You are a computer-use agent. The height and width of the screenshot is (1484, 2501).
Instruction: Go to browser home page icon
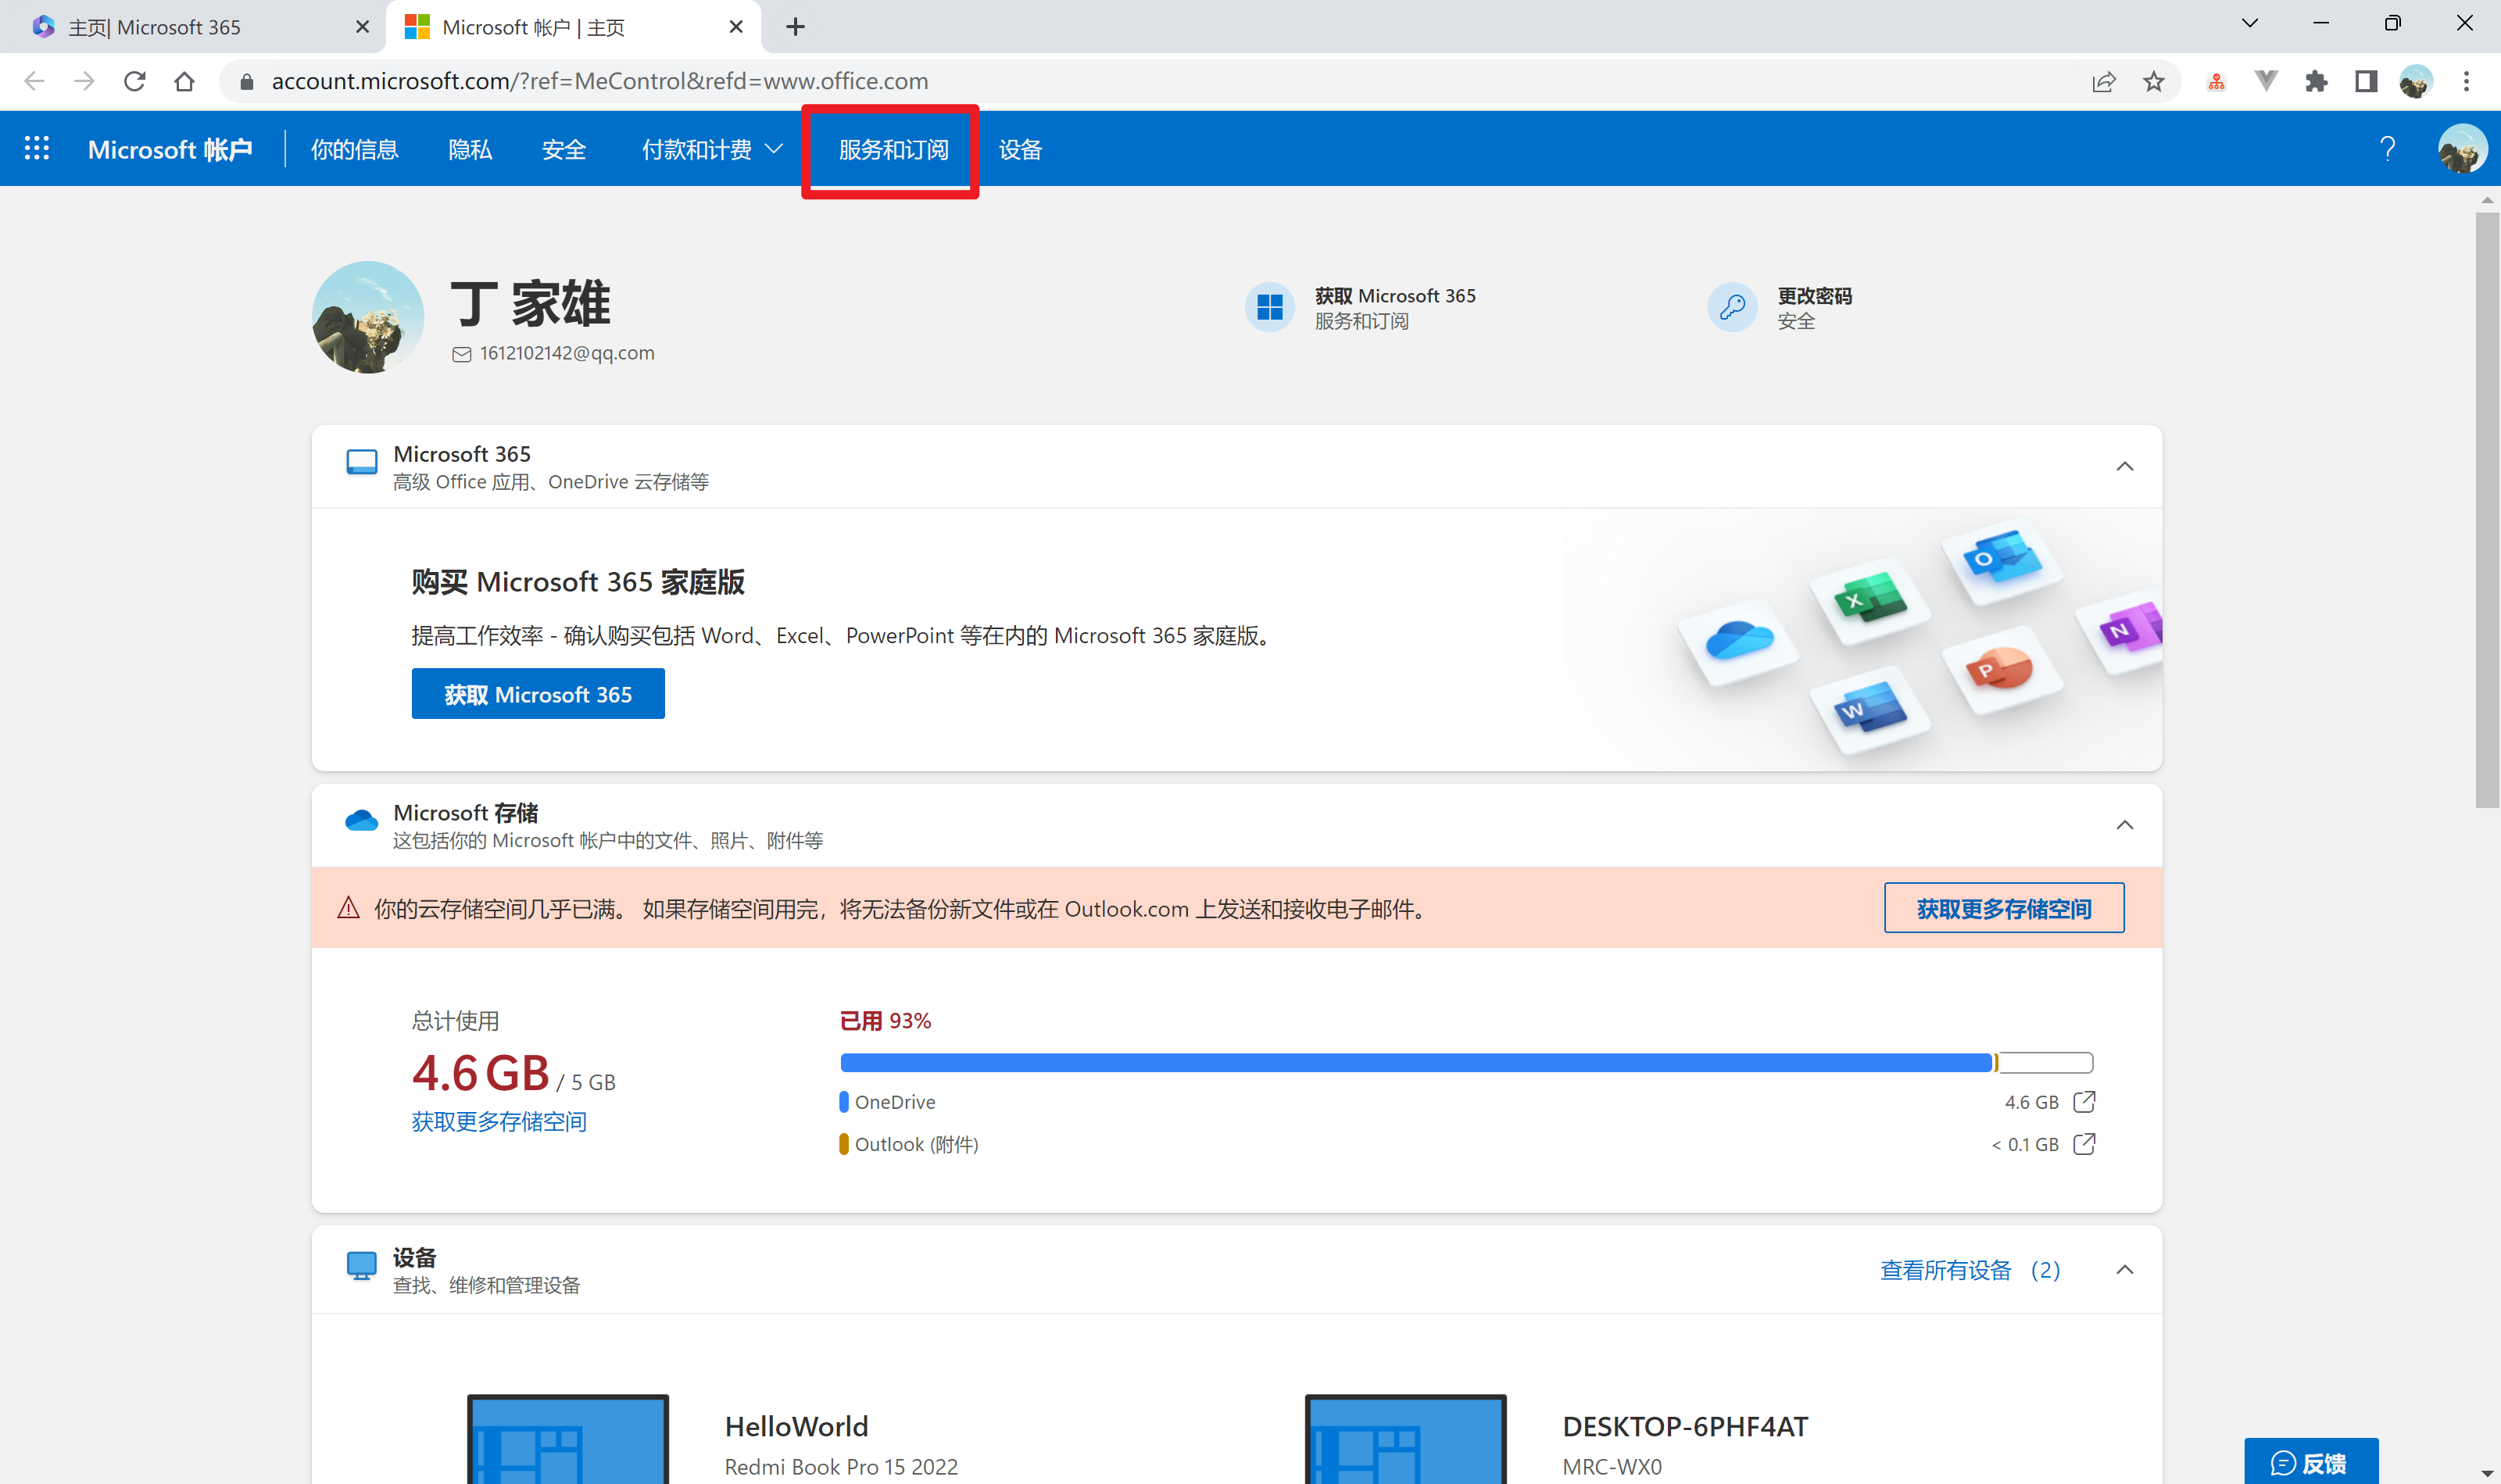[x=184, y=81]
